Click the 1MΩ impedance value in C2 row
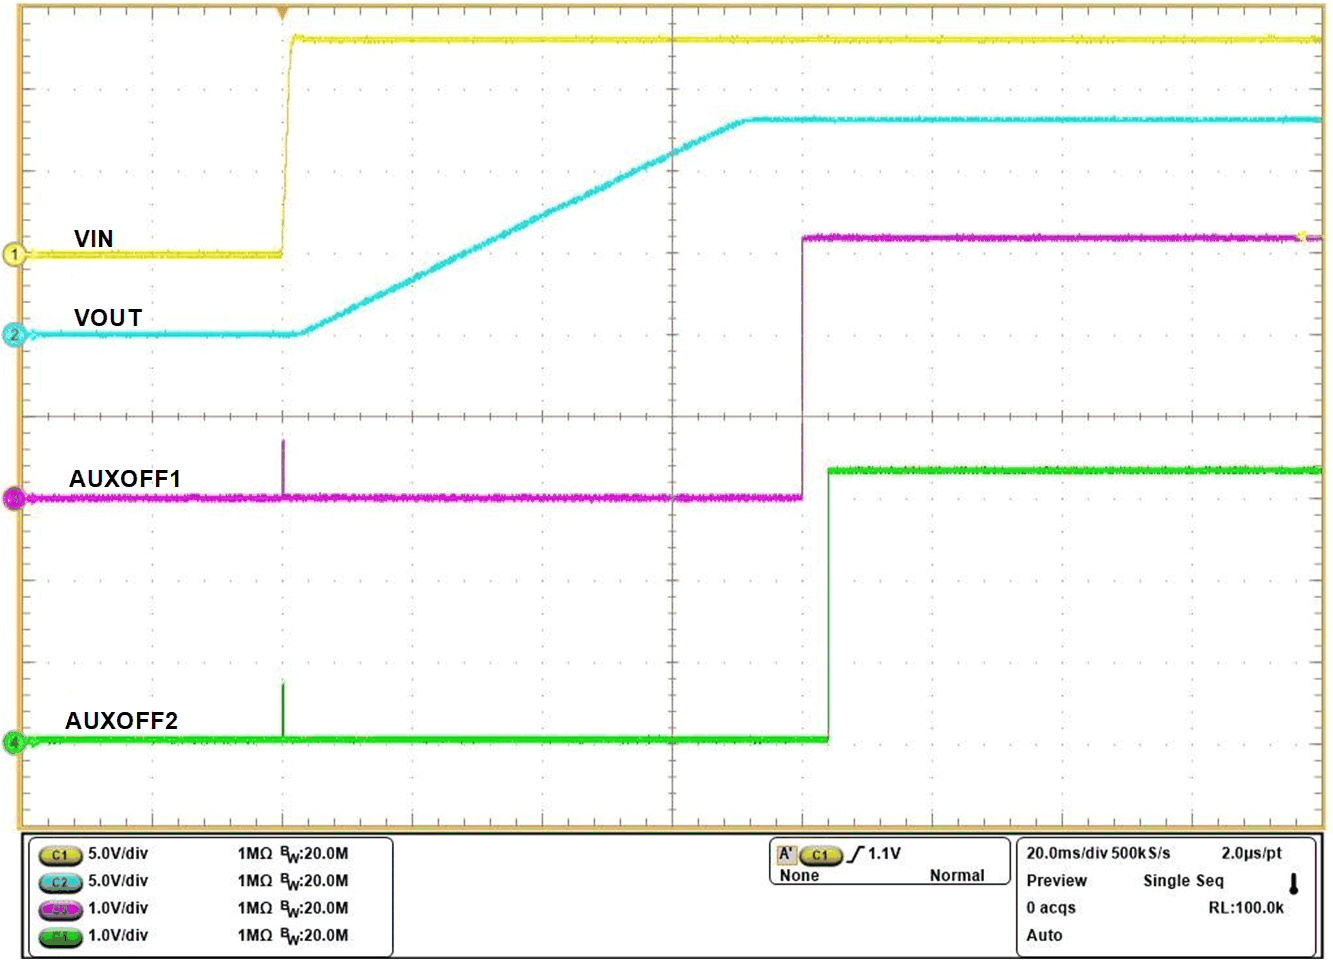Screen dimensions: 1333x960 click(x=255, y=881)
